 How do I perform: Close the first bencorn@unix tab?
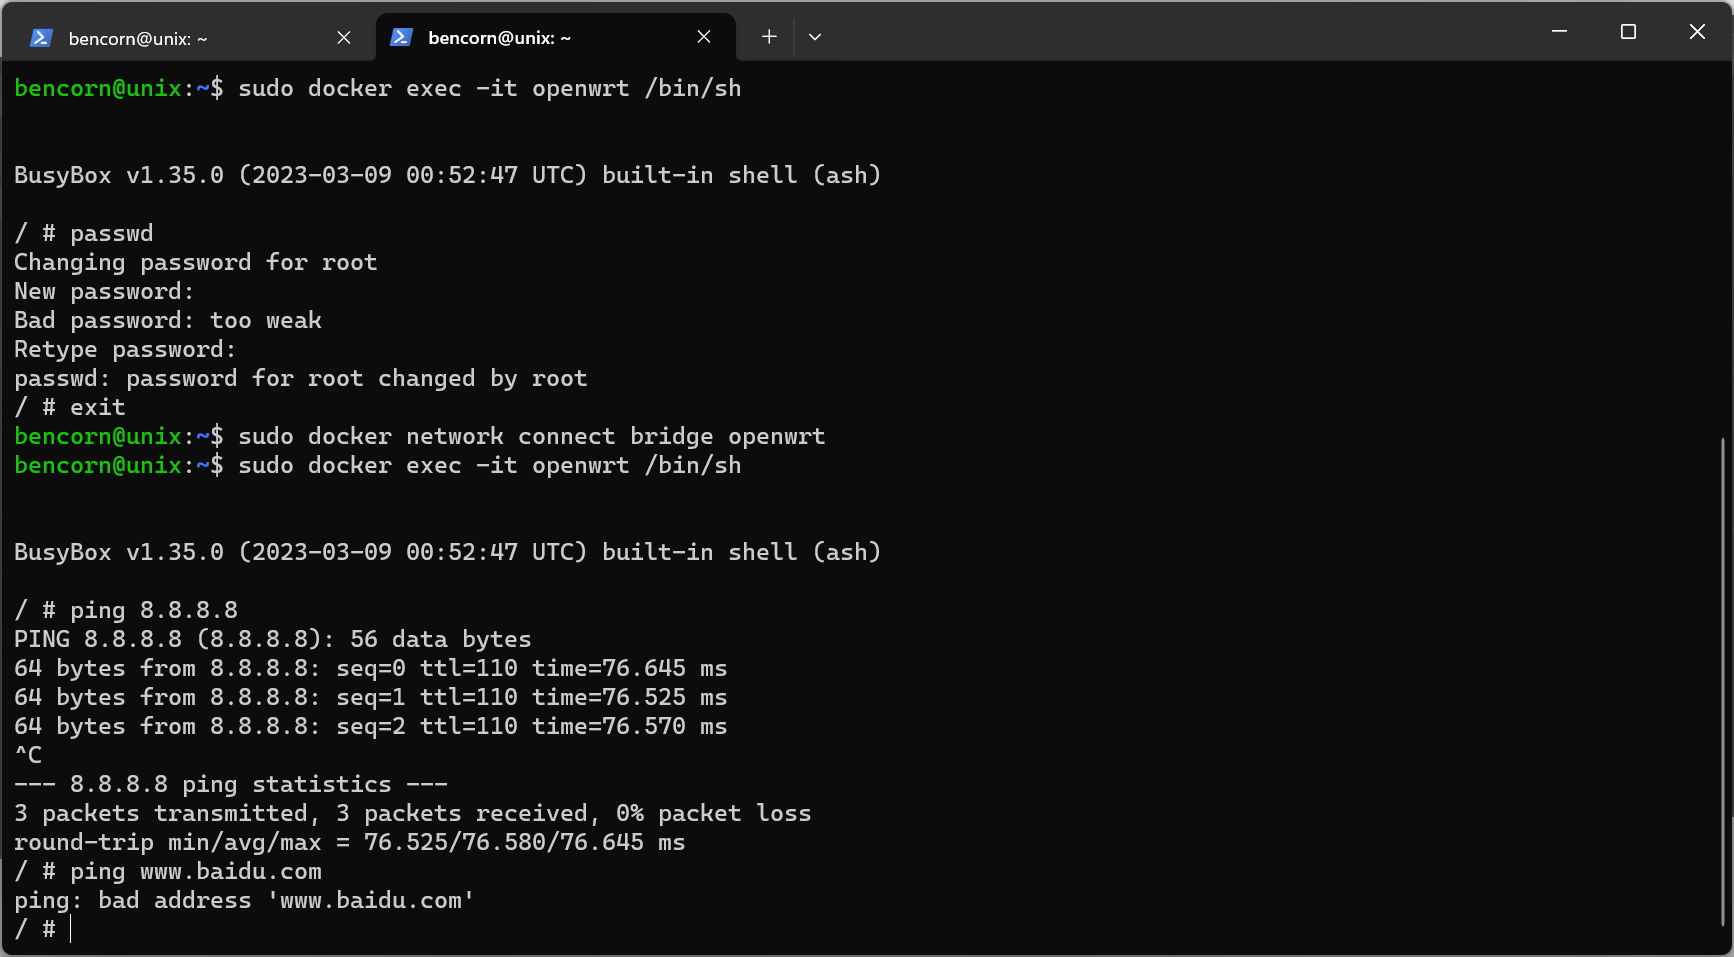[343, 37]
